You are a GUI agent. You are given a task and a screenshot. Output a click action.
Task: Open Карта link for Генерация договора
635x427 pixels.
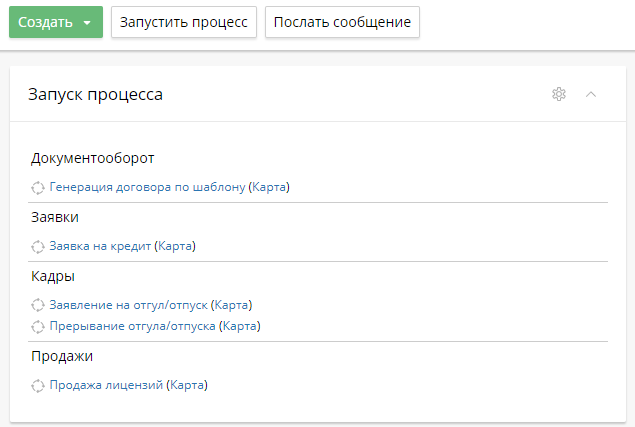pyautogui.click(x=270, y=187)
